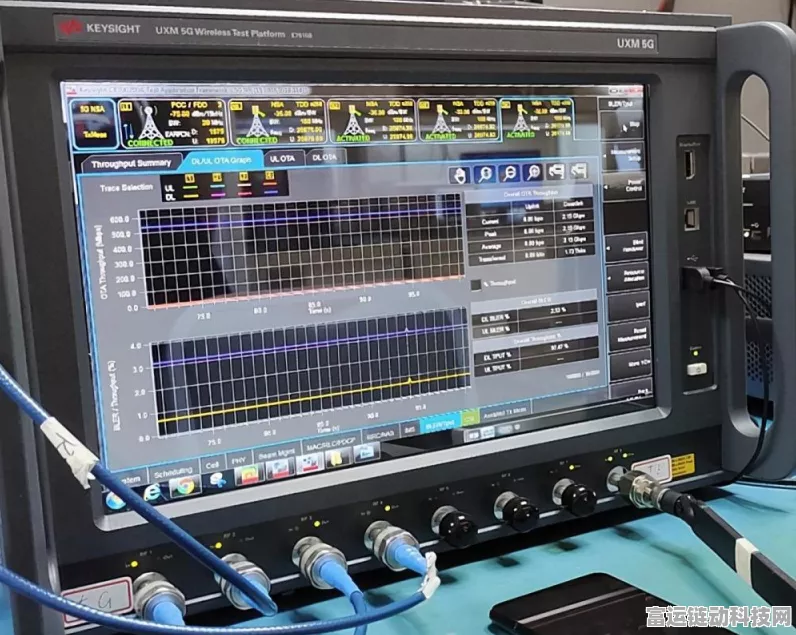Open the green bottom tab next to BLER/Tput
This screenshot has height=635, width=796.
pos(470,419)
